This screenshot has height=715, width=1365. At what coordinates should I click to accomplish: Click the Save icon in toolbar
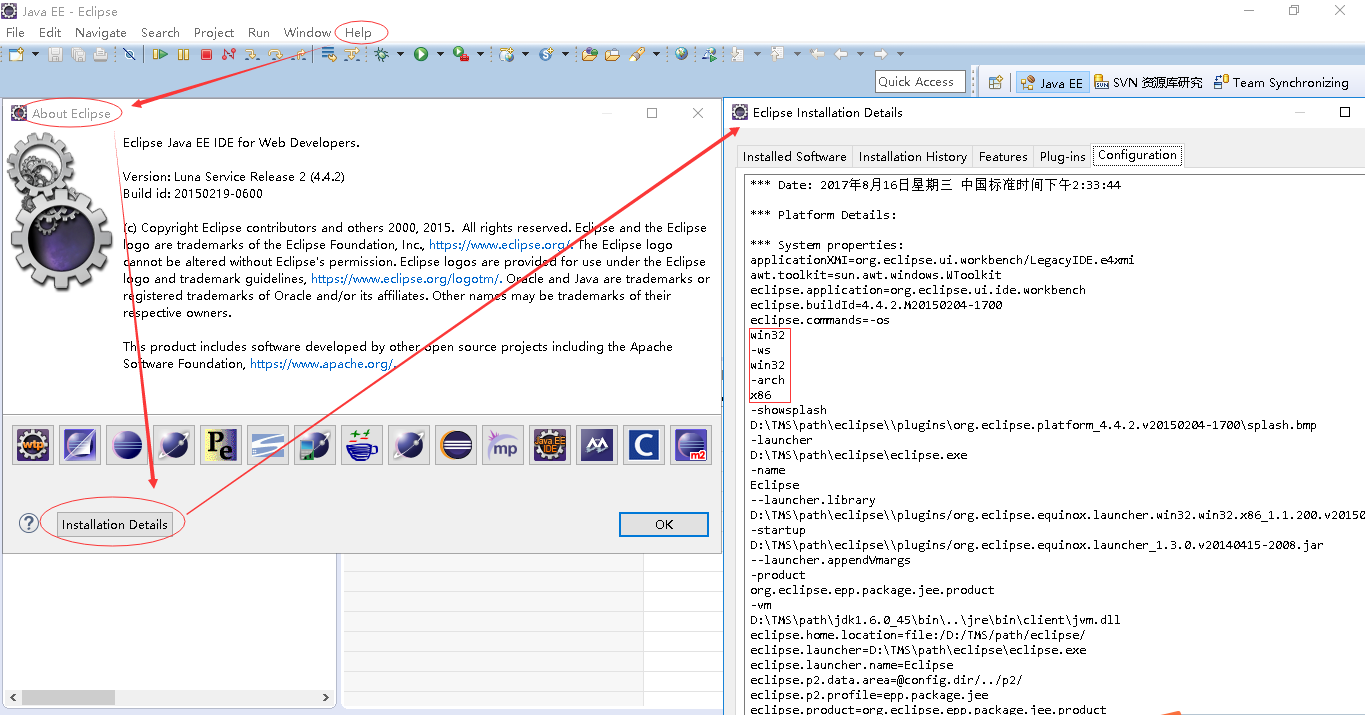pyautogui.click(x=55, y=54)
